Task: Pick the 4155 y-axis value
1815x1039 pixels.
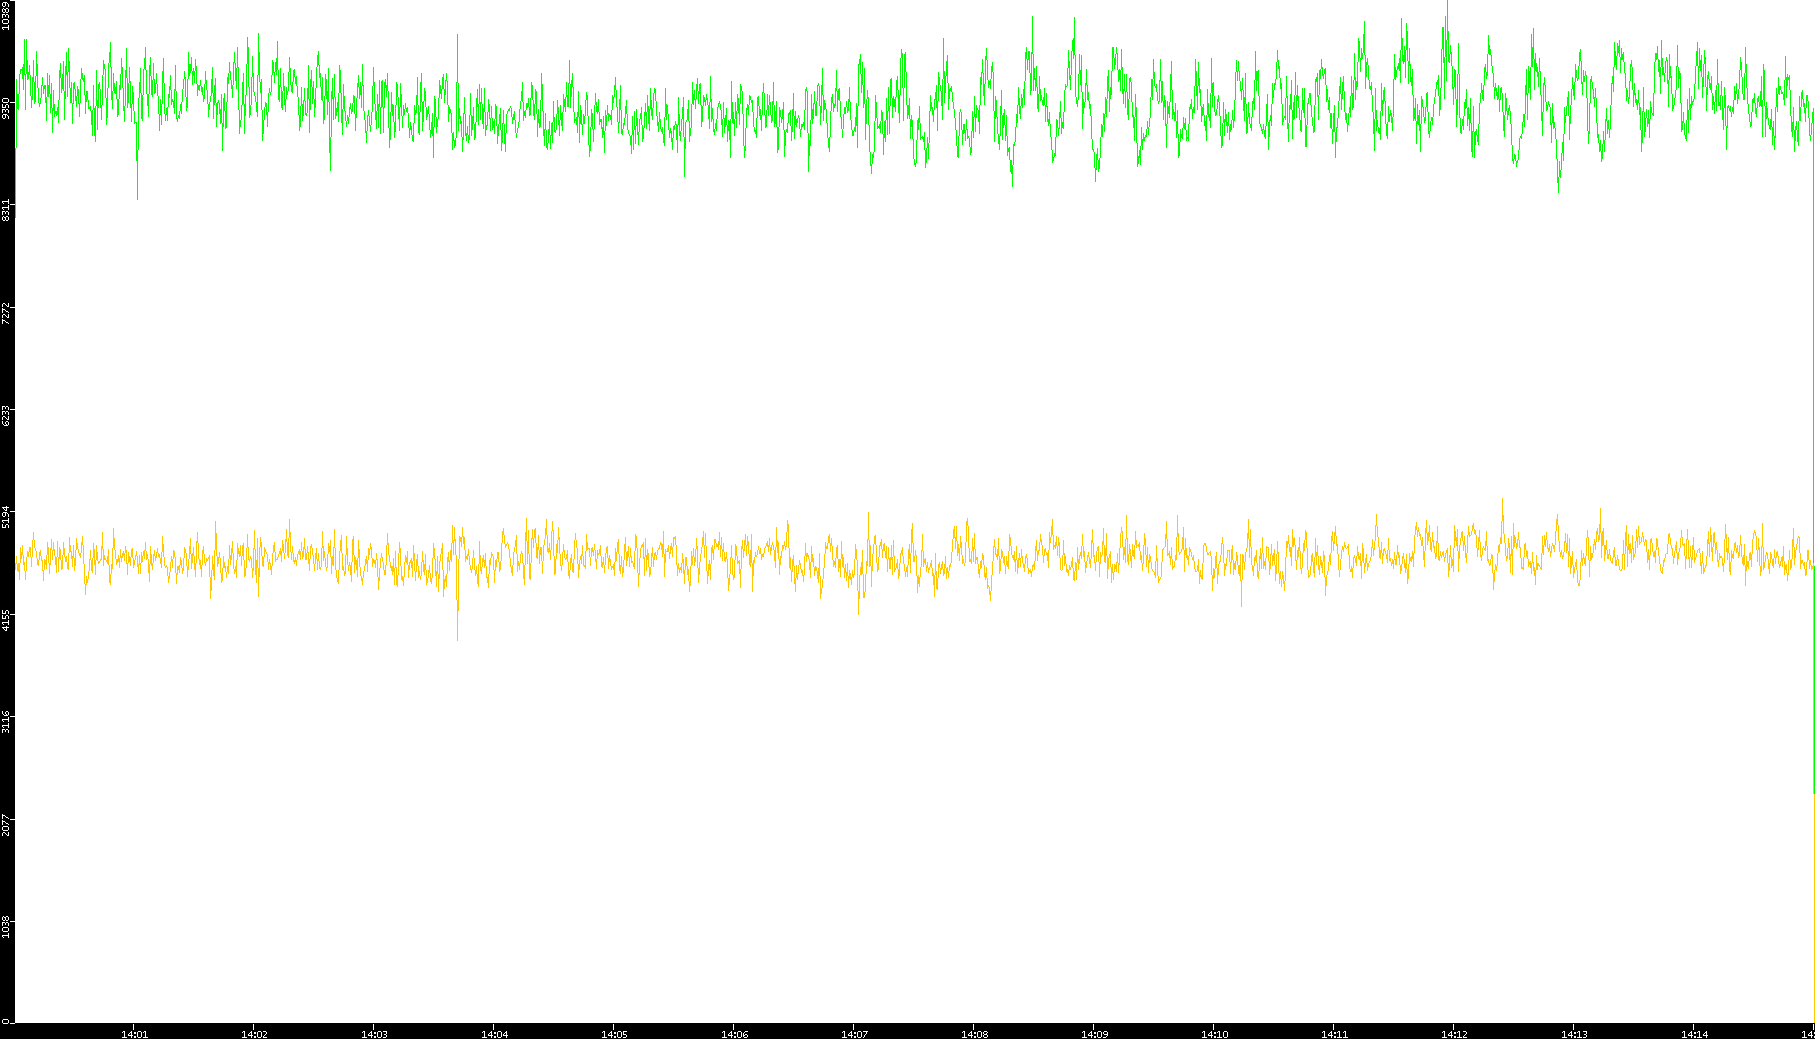Action: click(x=6, y=619)
